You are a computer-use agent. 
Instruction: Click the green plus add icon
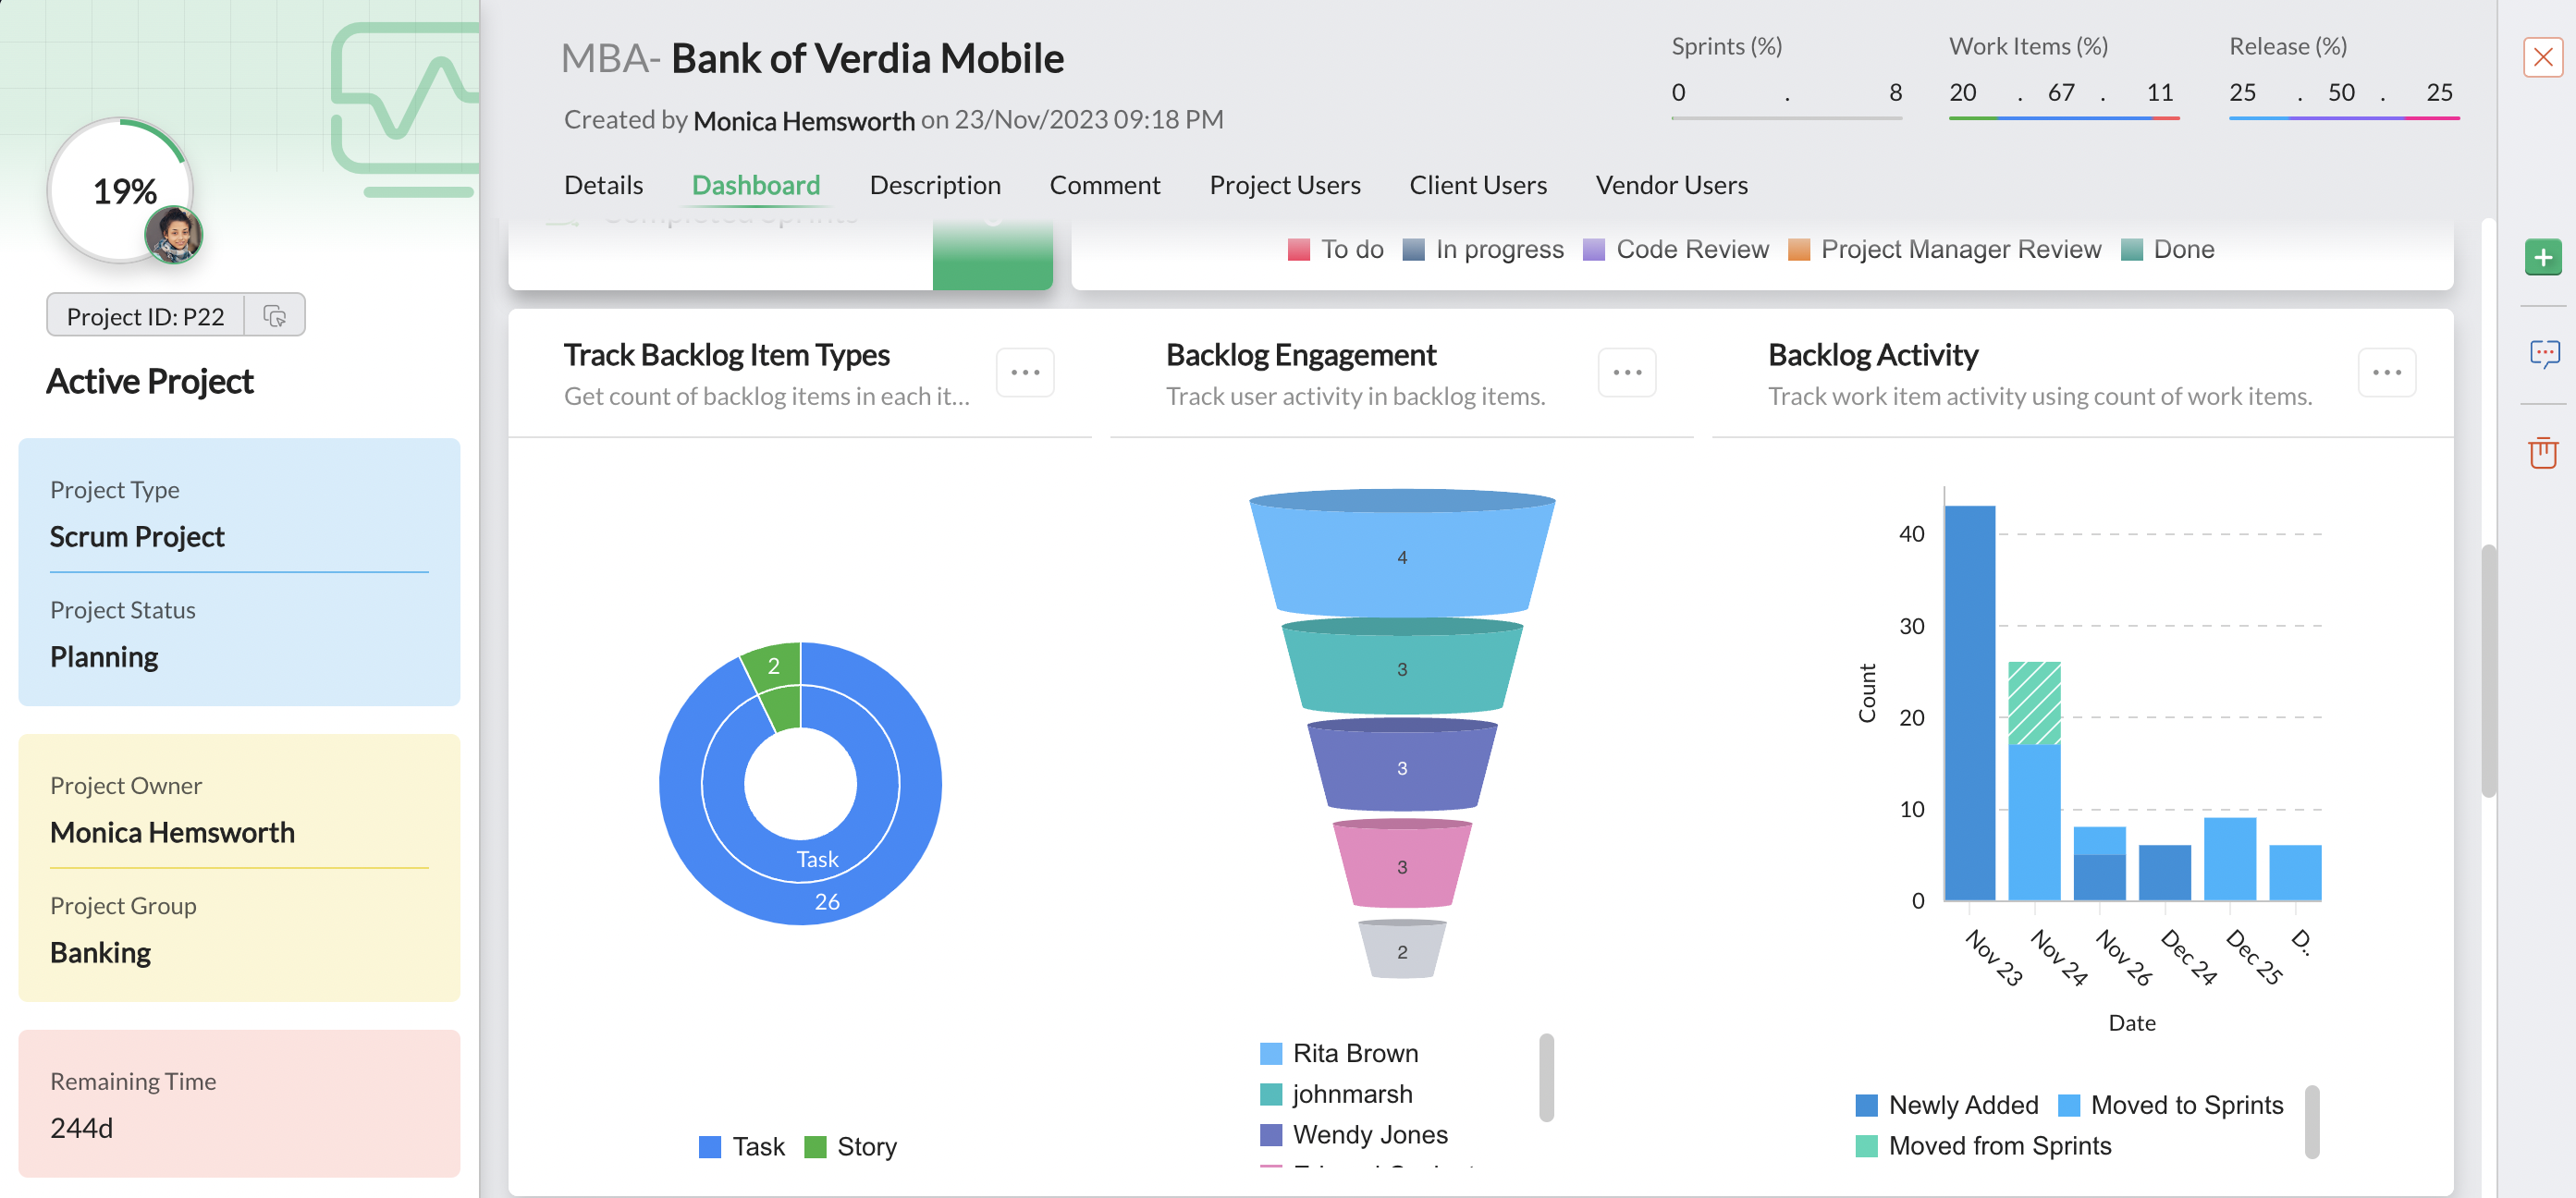(x=2542, y=258)
